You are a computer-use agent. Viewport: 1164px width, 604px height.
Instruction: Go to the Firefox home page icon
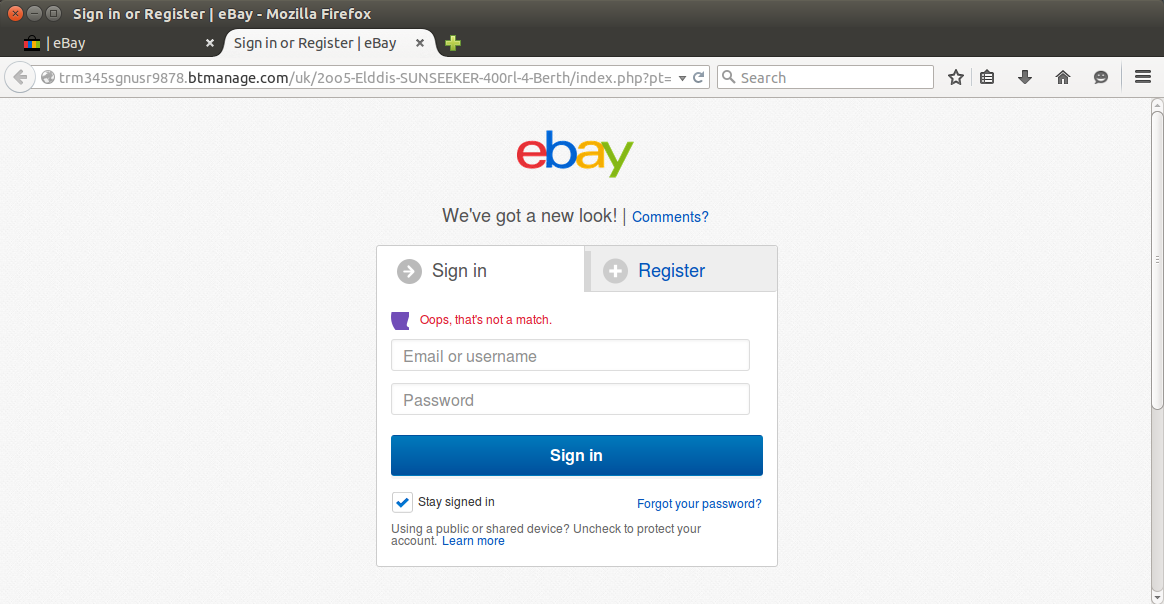coord(1062,77)
